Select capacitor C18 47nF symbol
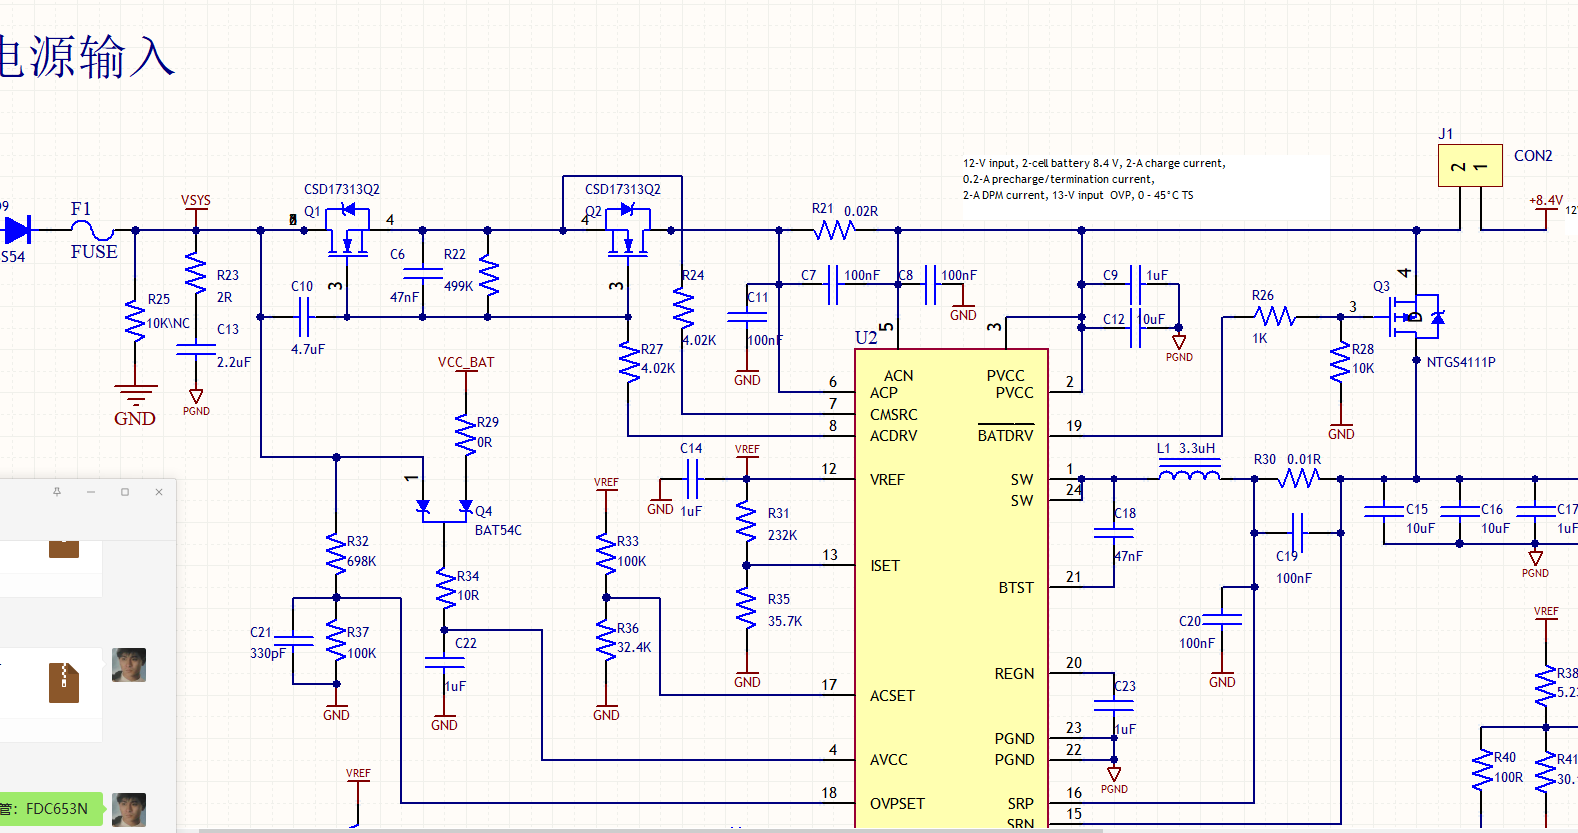This screenshot has height=833, width=1578. pyautogui.click(x=1114, y=533)
